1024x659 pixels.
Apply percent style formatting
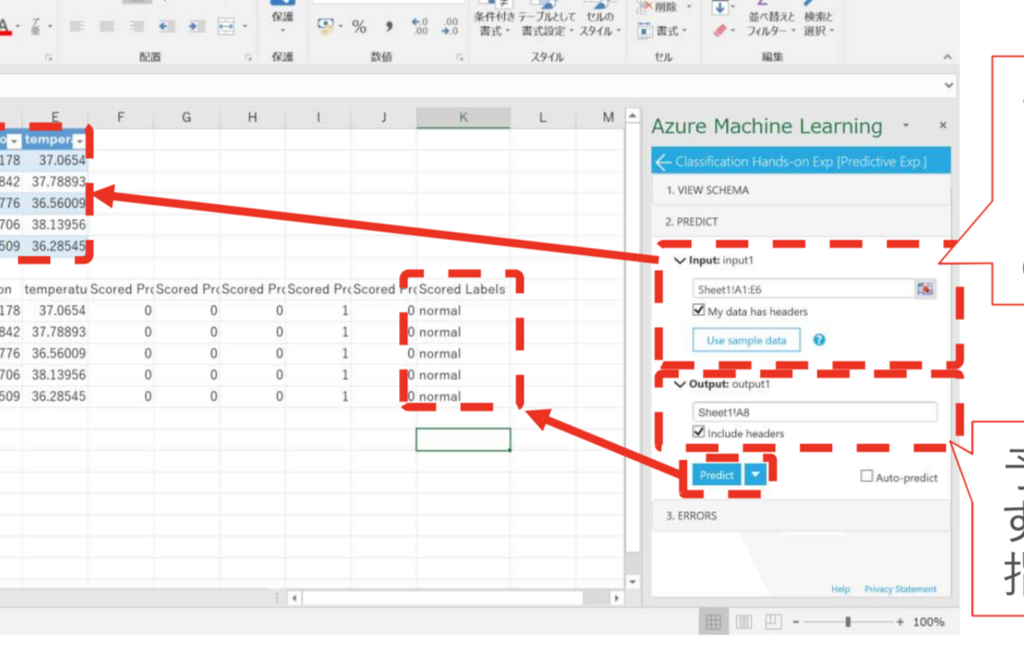point(359,26)
